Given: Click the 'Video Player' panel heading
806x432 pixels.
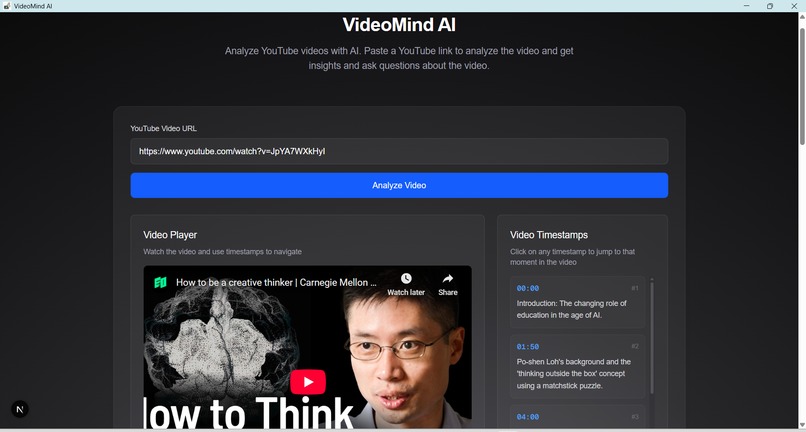Looking at the screenshot, I should (x=170, y=235).
